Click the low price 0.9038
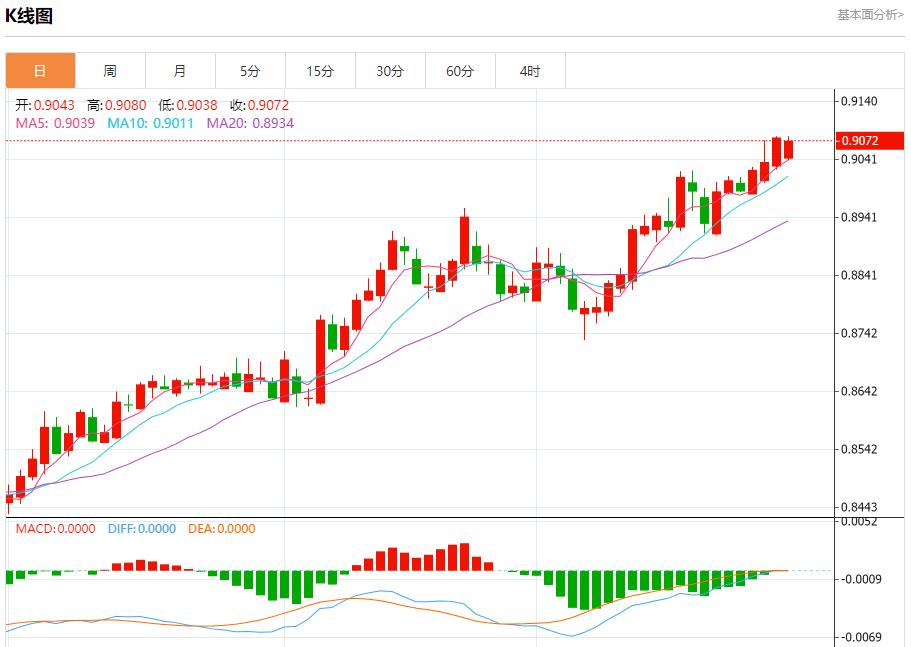 (x=197, y=105)
